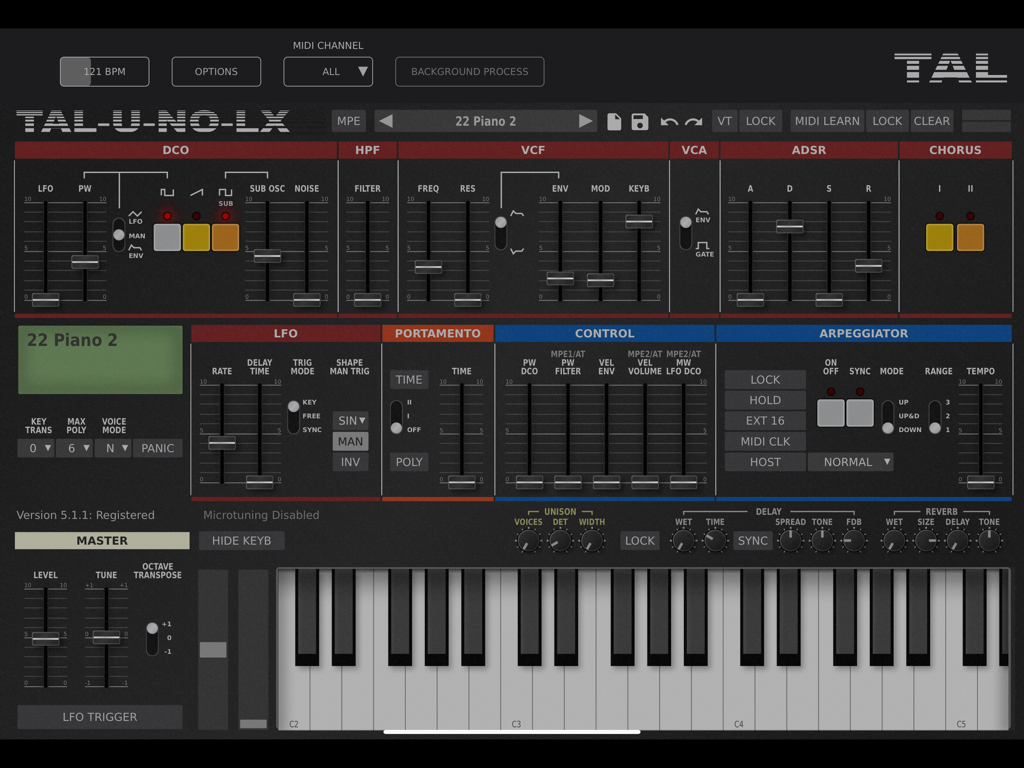Undo the last change
Image resolution: width=1024 pixels, height=768 pixels.
pos(668,120)
